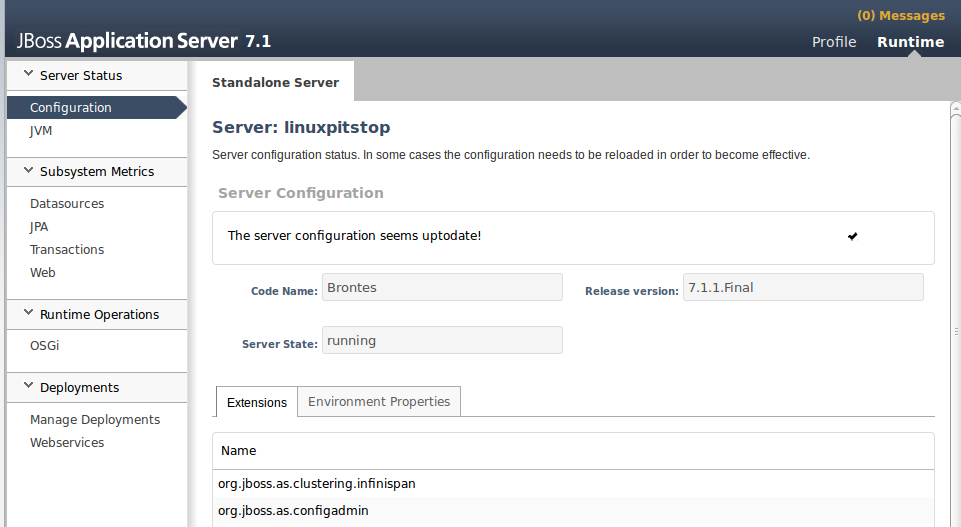This screenshot has width=961, height=527.
Task: Open Webservices in the sidebar
Action: [x=67, y=442]
